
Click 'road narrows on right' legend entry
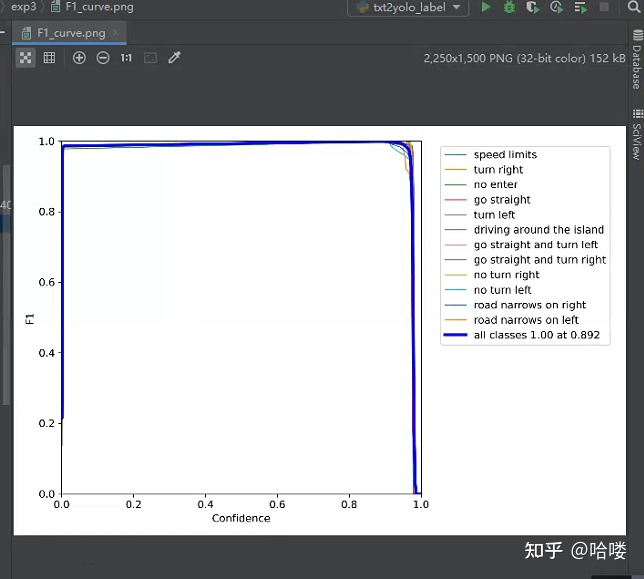[515, 305]
